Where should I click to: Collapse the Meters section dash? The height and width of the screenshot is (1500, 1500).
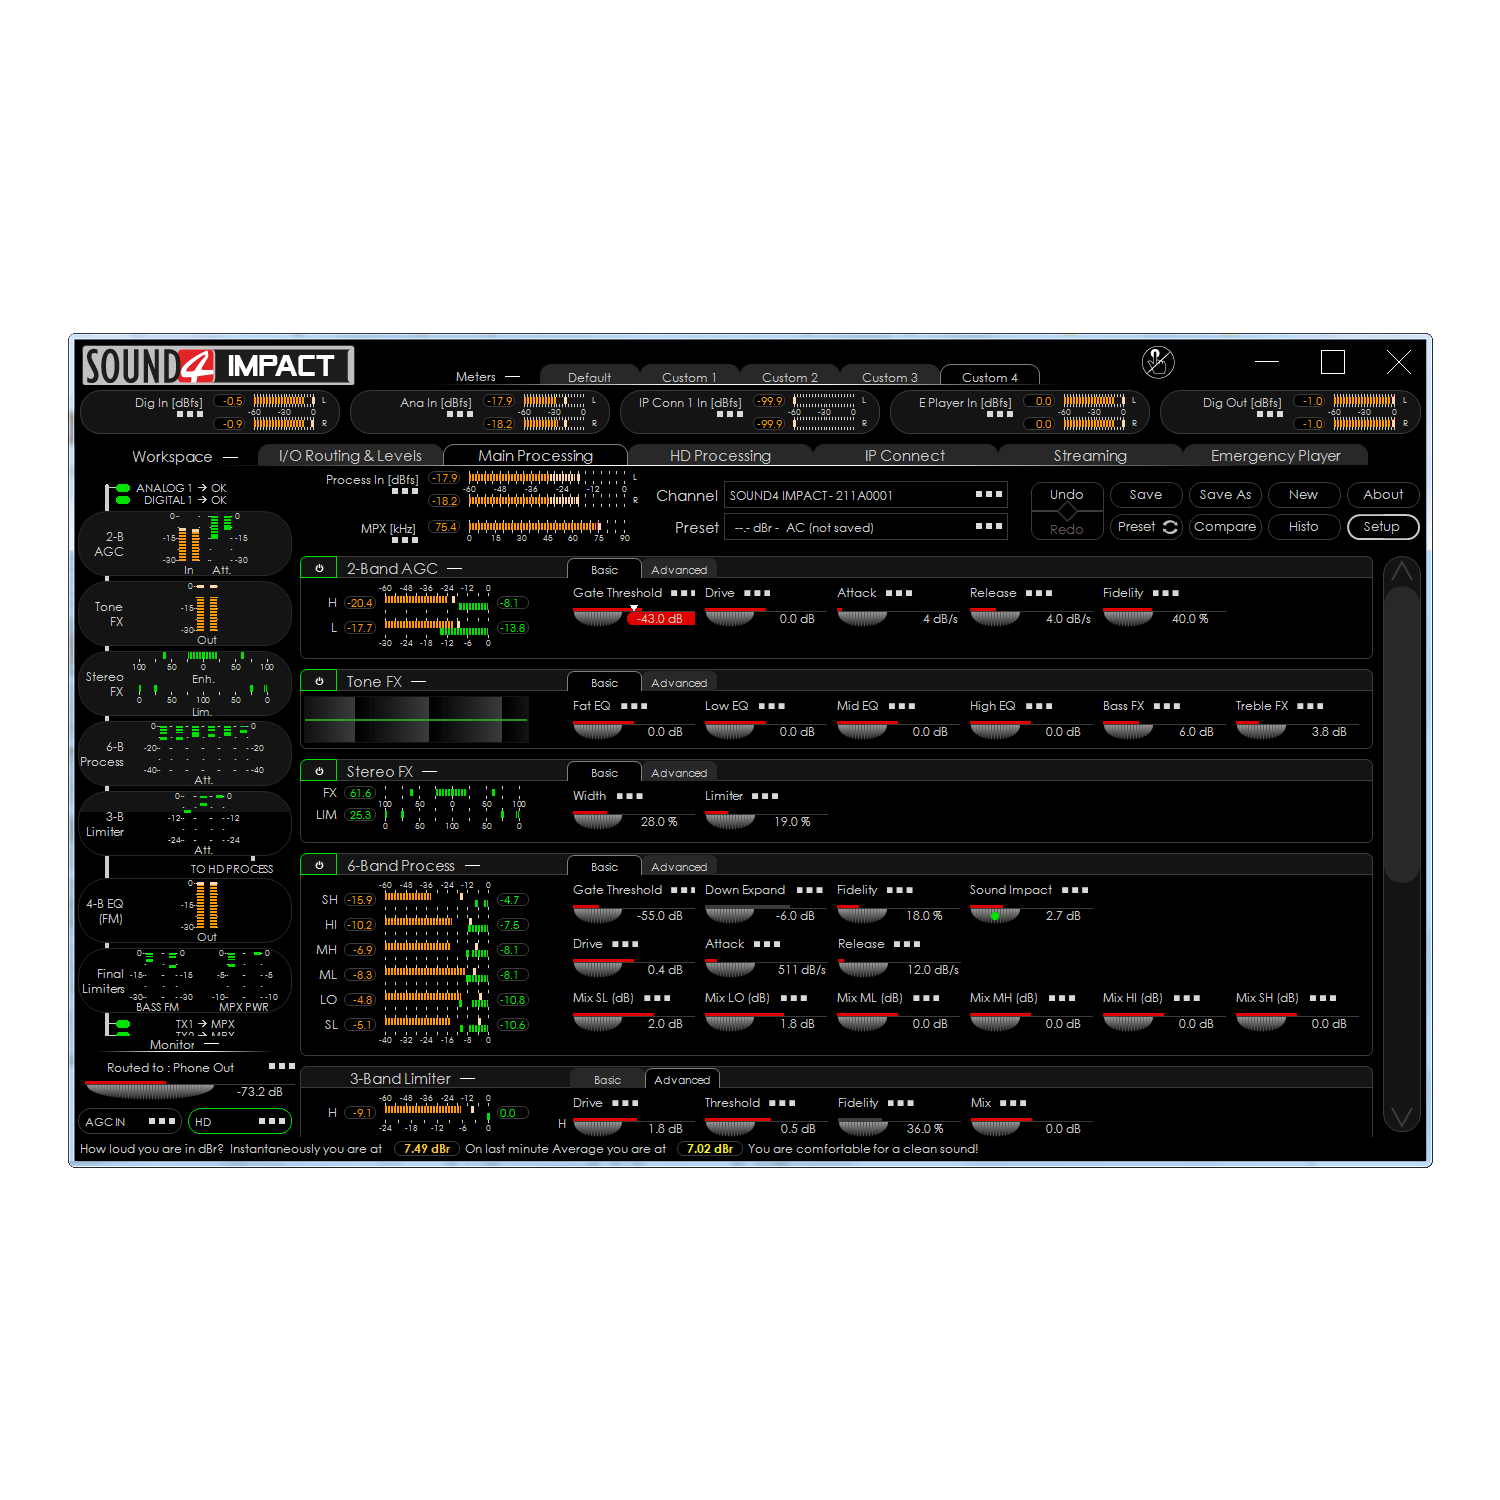[513, 377]
